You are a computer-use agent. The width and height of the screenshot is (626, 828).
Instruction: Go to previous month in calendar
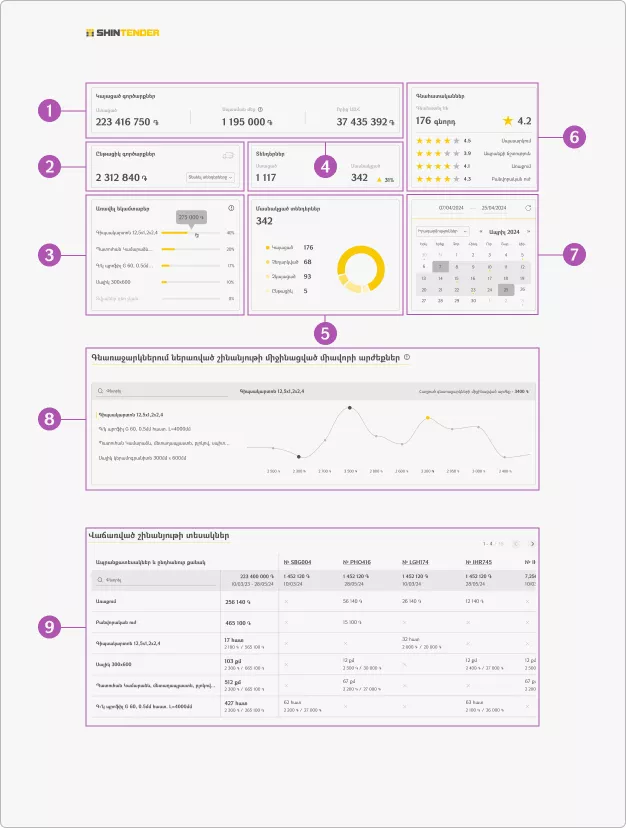[x=481, y=230]
